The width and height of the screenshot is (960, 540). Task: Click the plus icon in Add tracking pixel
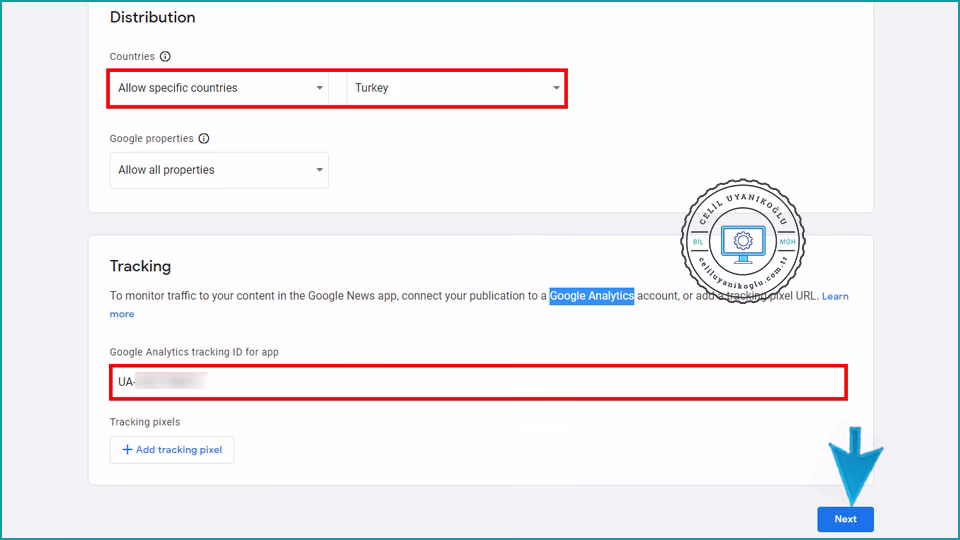127,450
